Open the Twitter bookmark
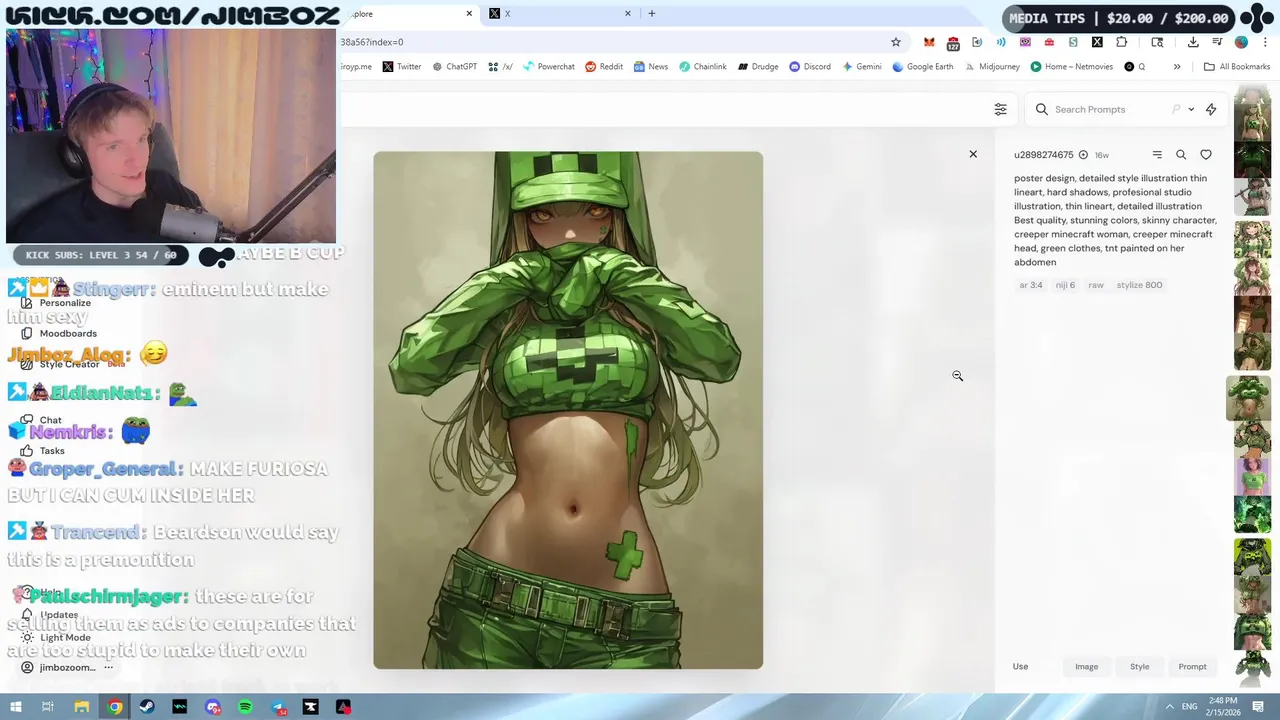This screenshot has width=1280, height=720. (x=402, y=67)
